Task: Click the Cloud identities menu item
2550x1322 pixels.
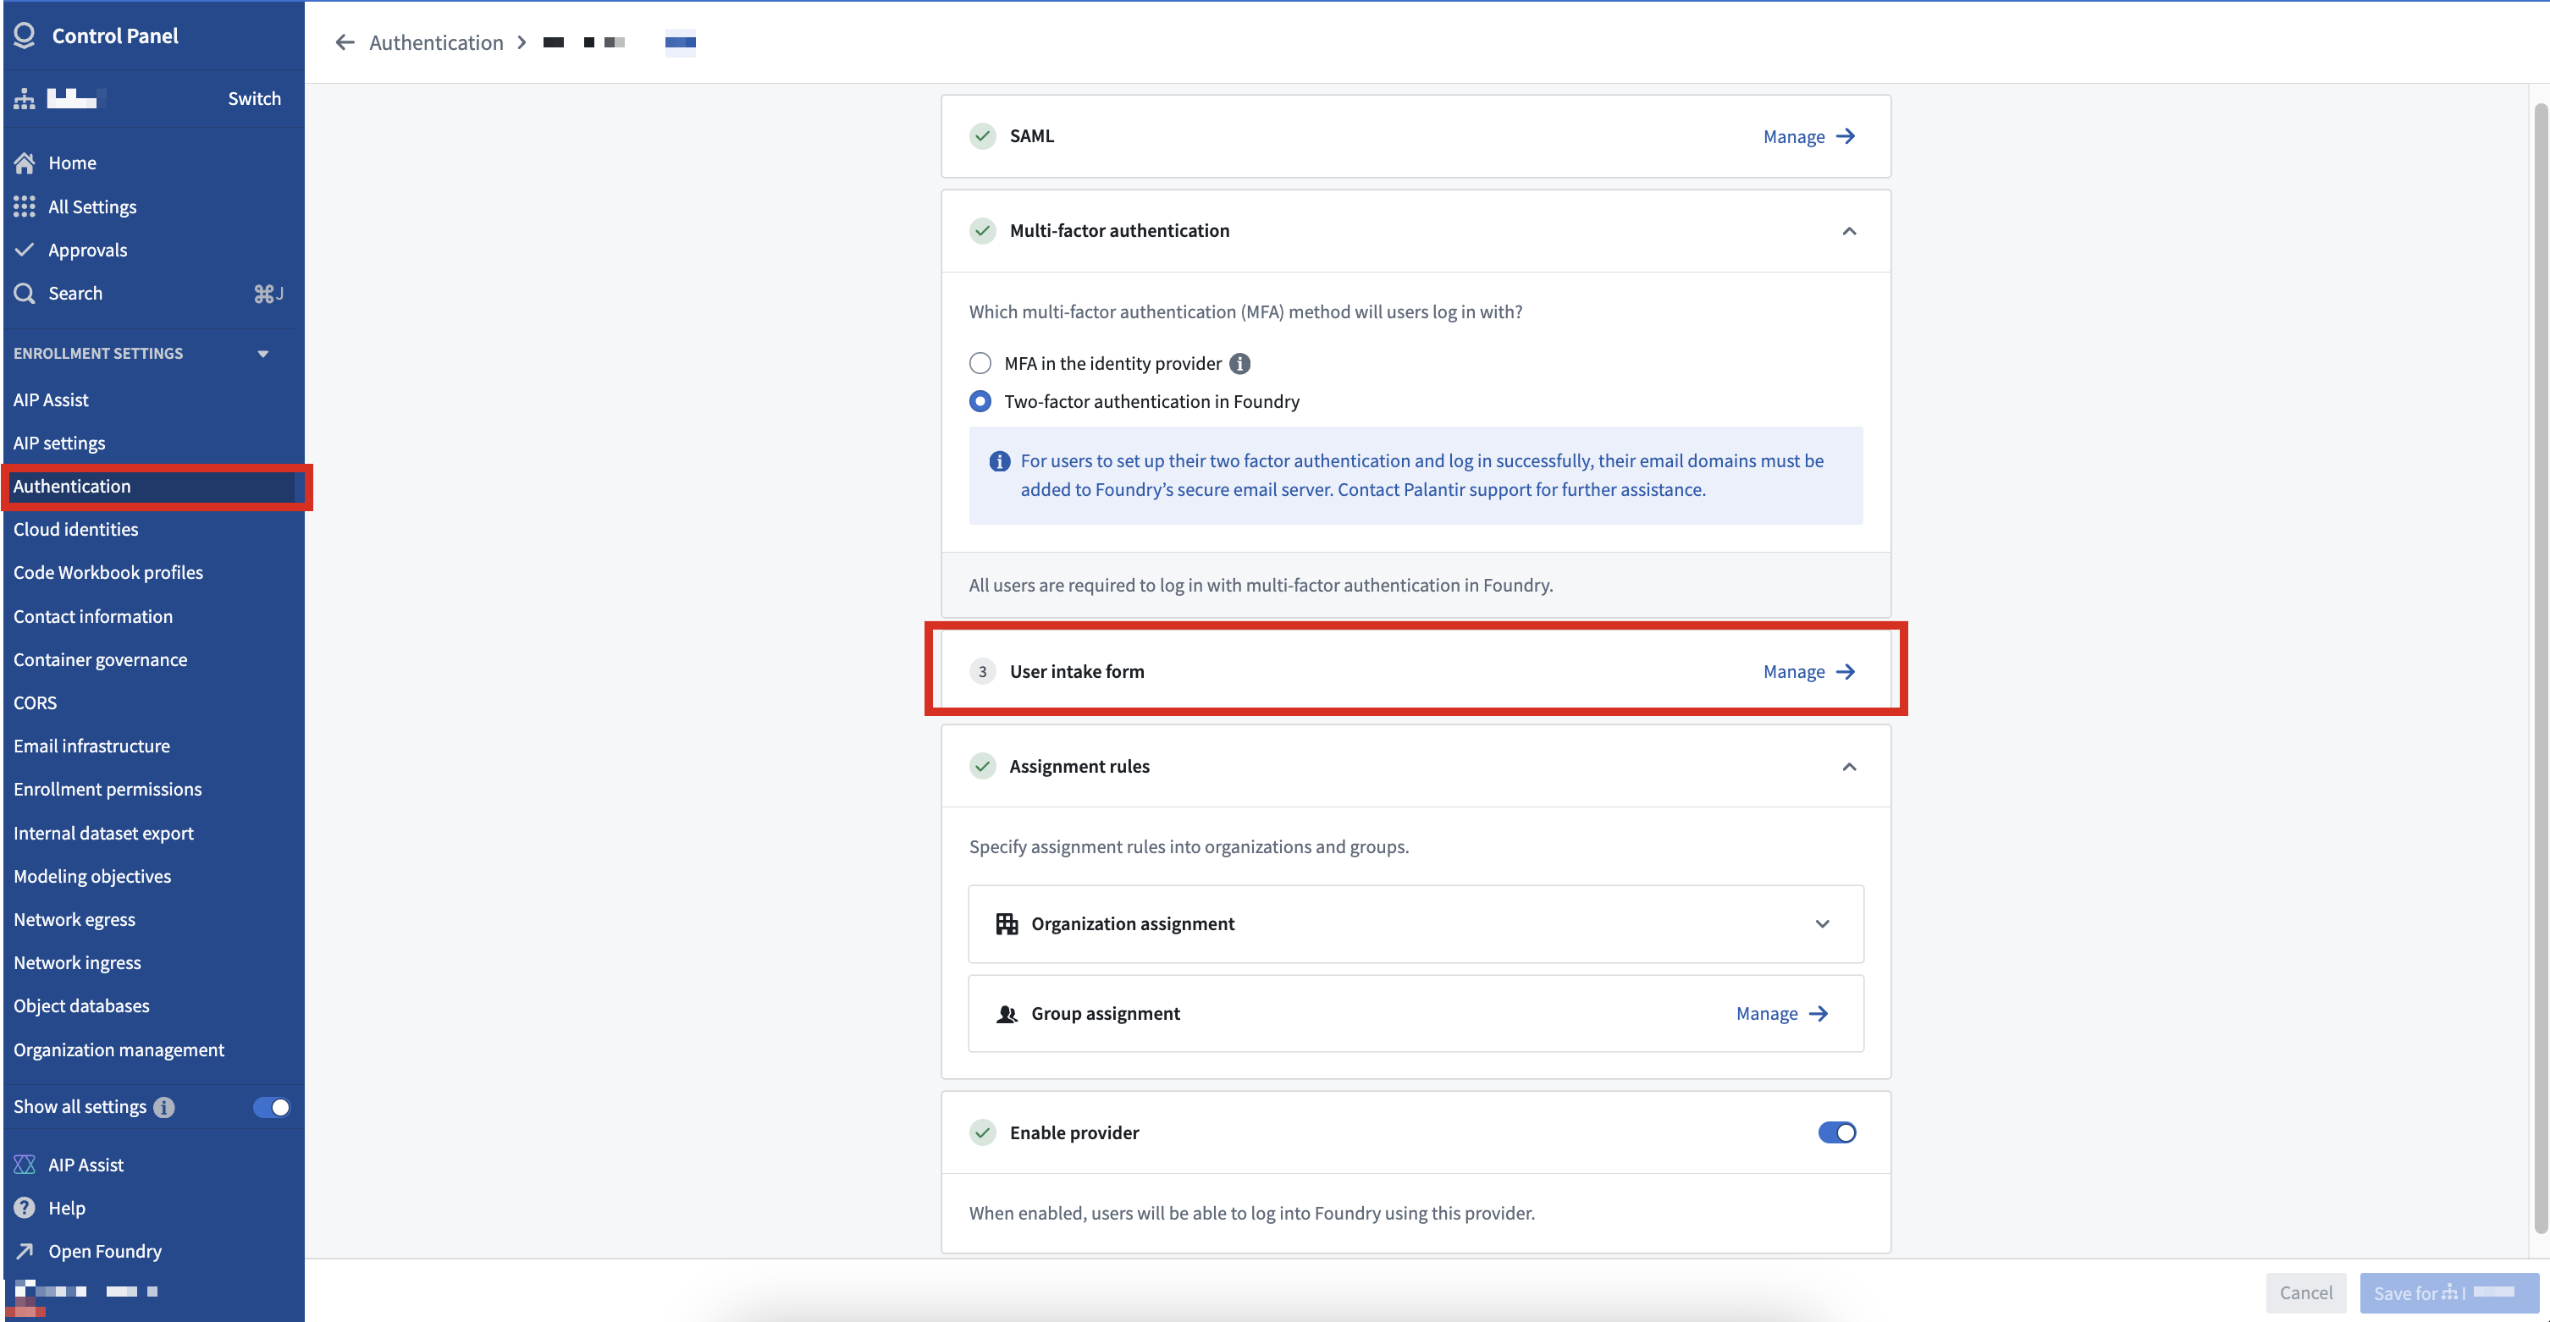Action: pos(76,528)
